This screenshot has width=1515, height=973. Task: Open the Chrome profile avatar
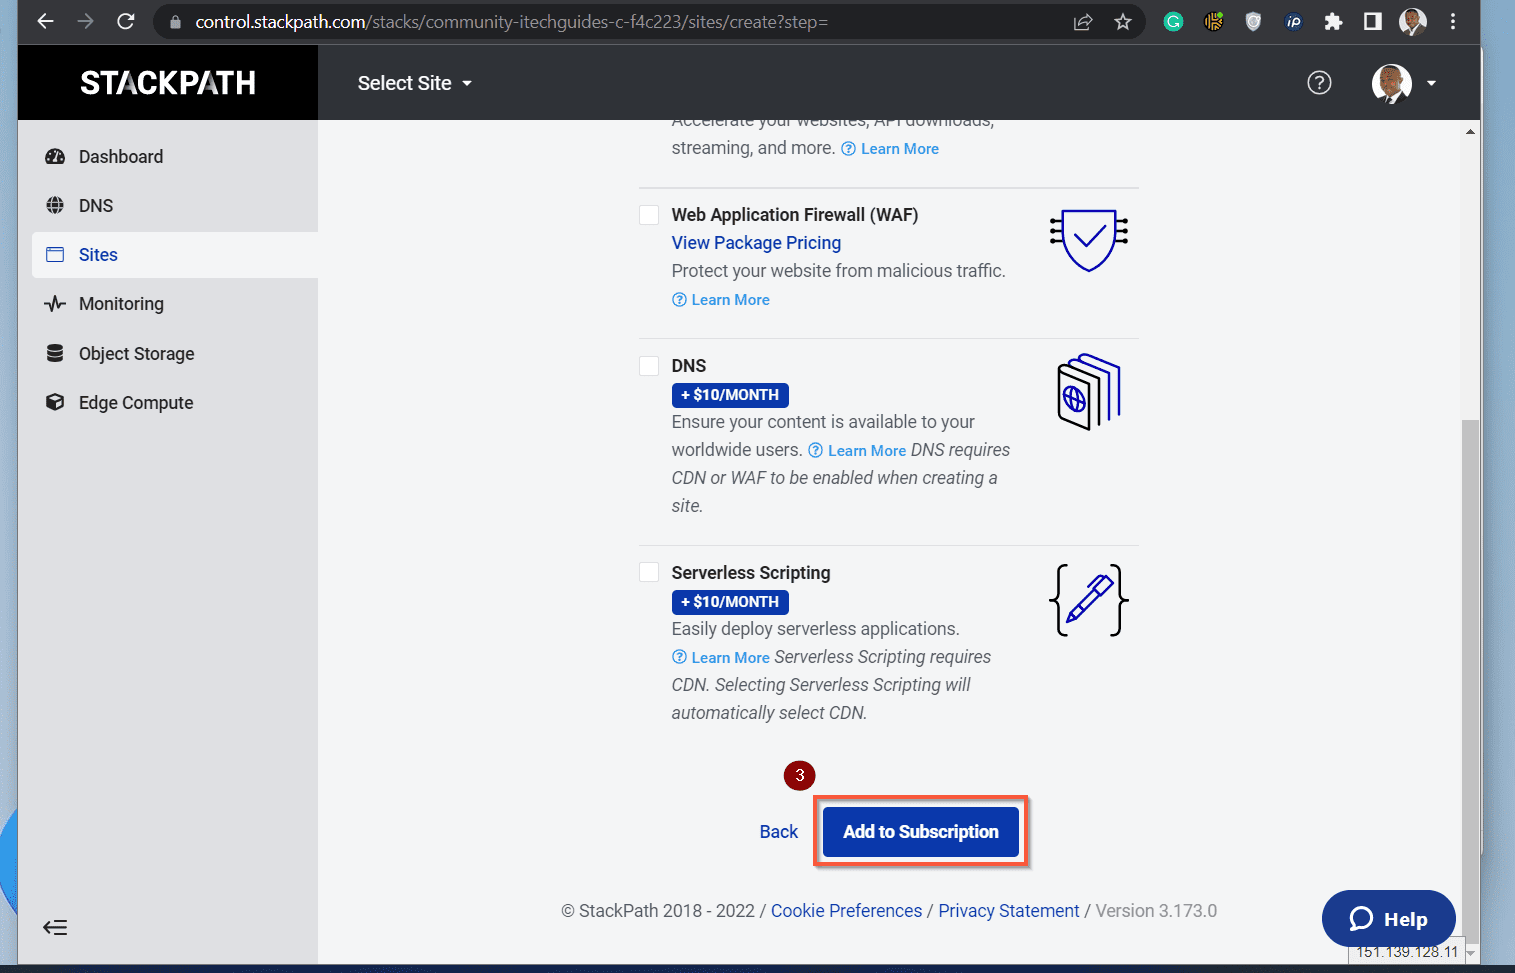click(1413, 22)
